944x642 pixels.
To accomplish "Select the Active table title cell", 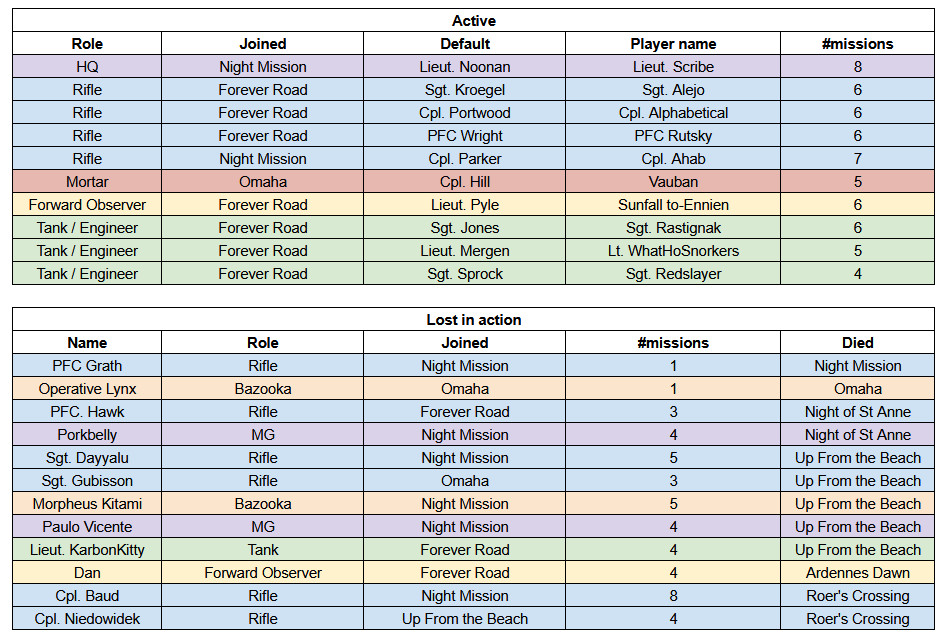I will tap(473, 20).
